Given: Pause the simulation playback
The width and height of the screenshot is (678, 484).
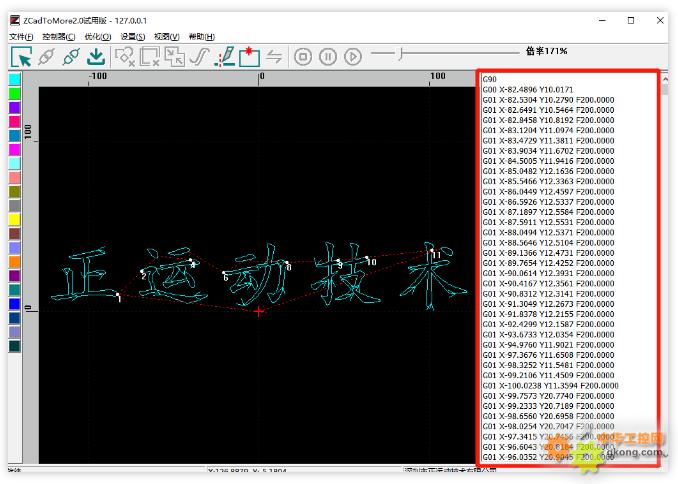Looking at the screenshot, I should click(328, 57).
